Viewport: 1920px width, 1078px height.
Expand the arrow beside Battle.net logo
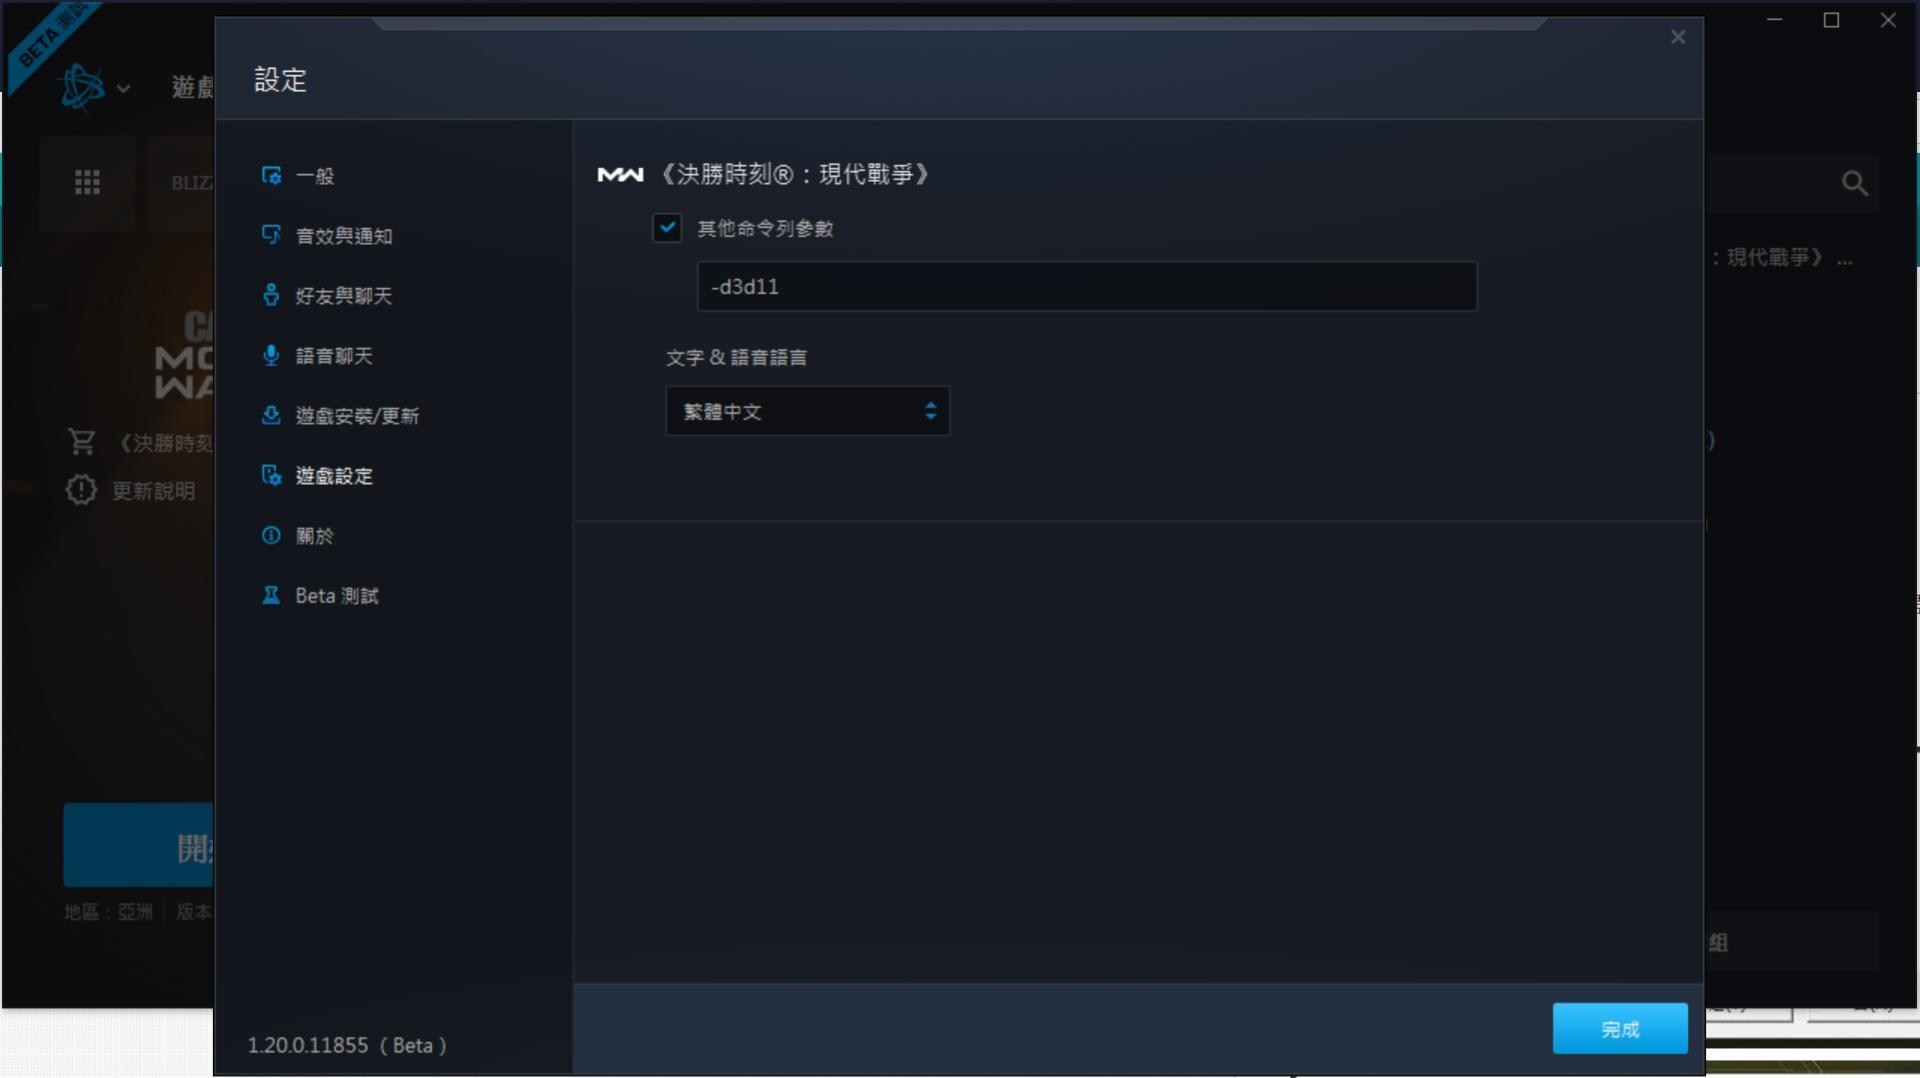(x=123, y=89)
